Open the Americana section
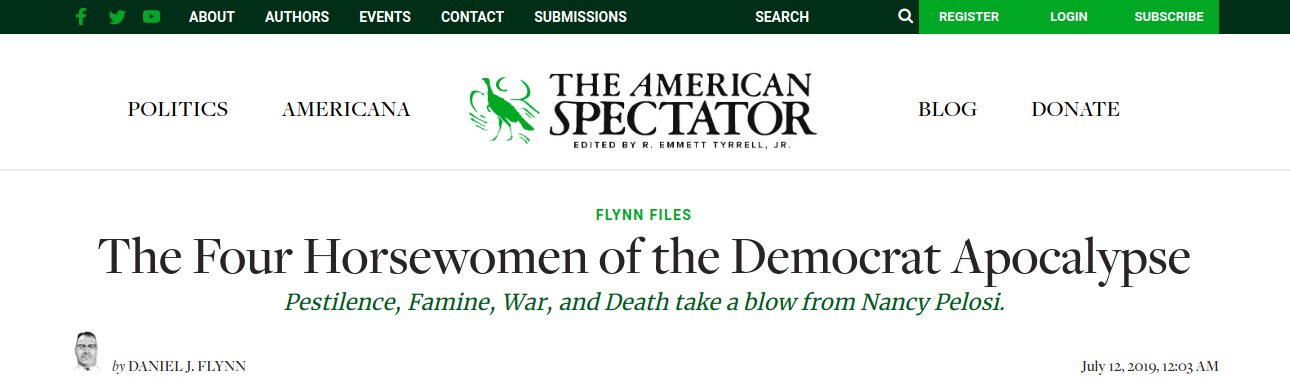Screen dimensions: 1290x381 pyautogui.click(x=346, y=110)
